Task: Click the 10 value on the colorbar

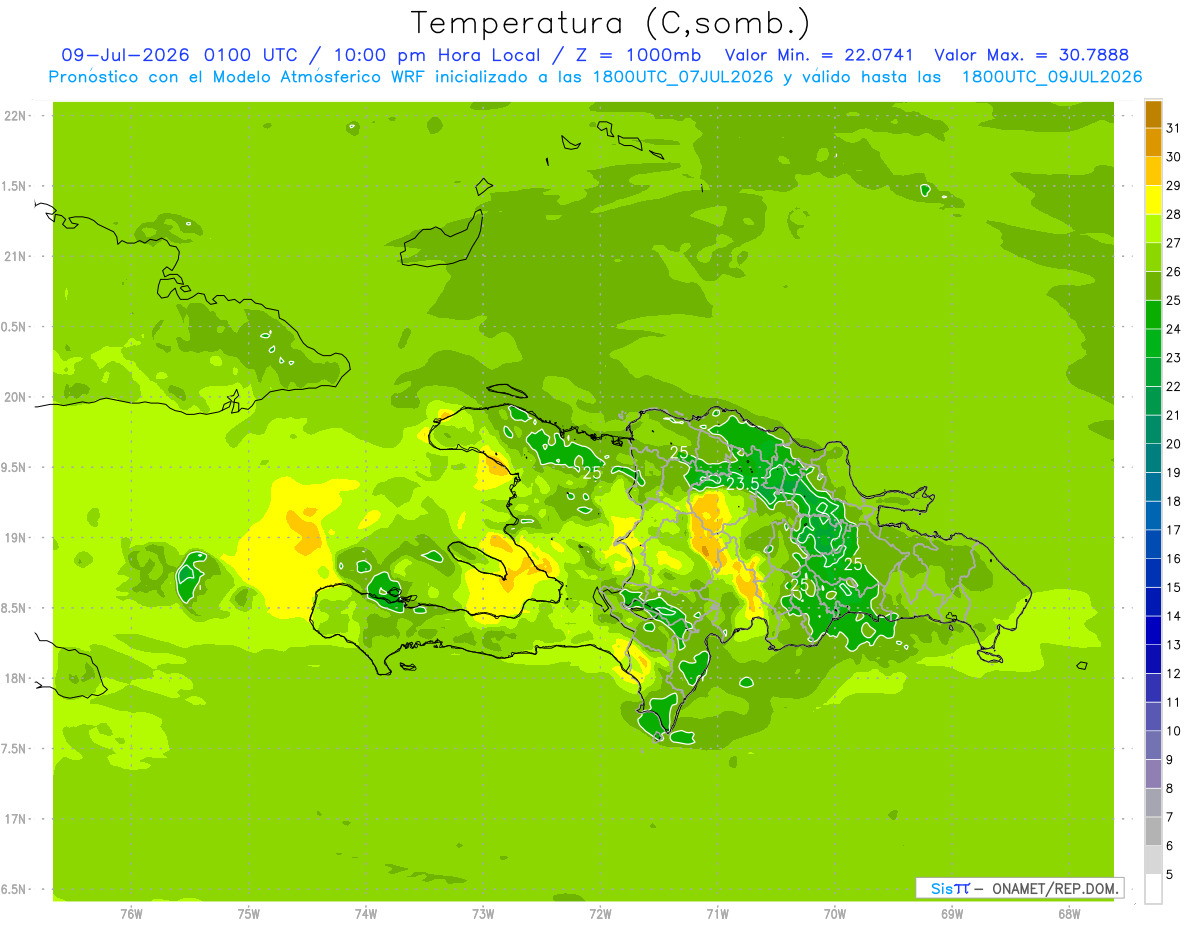Action: click(x=1174, y=731)
